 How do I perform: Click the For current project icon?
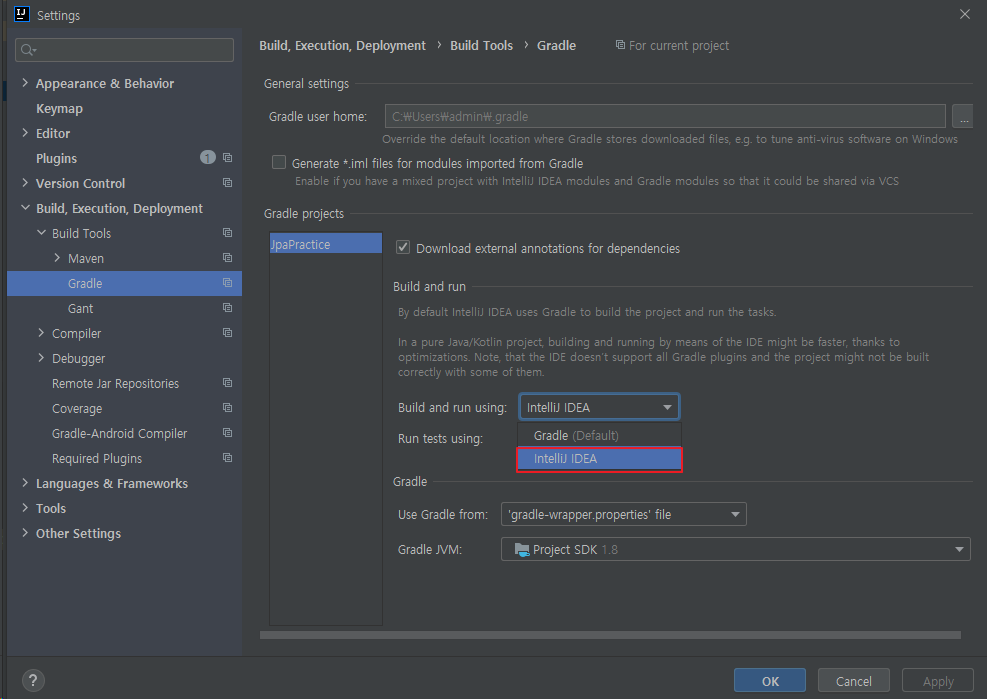(x=620, y=45)
